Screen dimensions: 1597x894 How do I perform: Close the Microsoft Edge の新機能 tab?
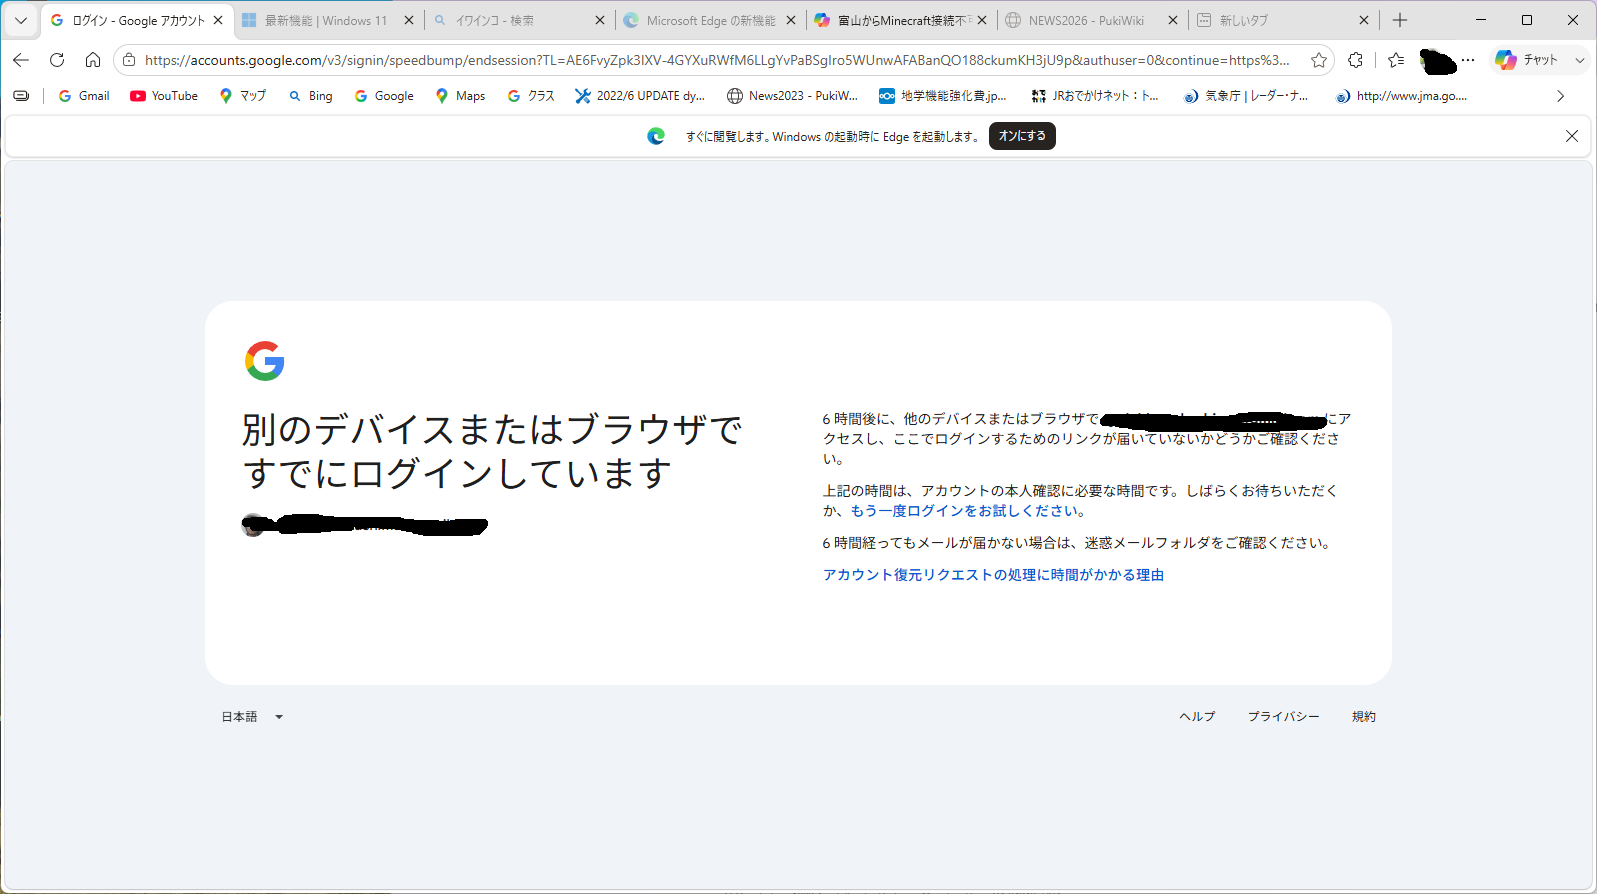coord(791,20)
